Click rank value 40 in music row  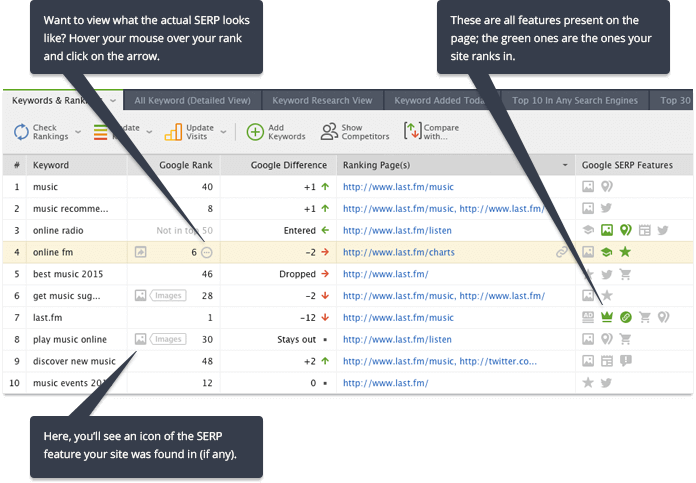point(207,187)
